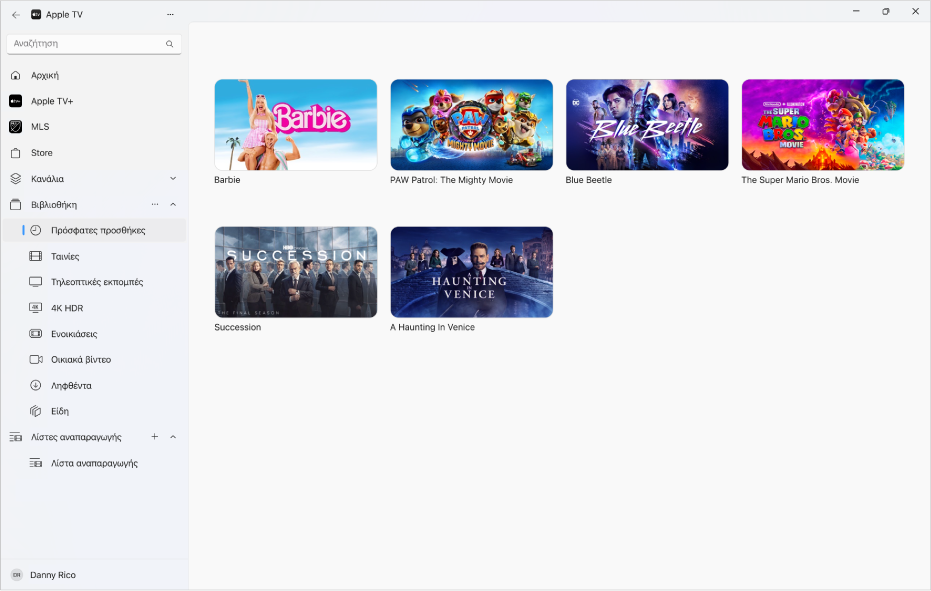This screenshot has height=591, width=931.
Task: Minimize the Apple TV window
Action: click(856, 11)
